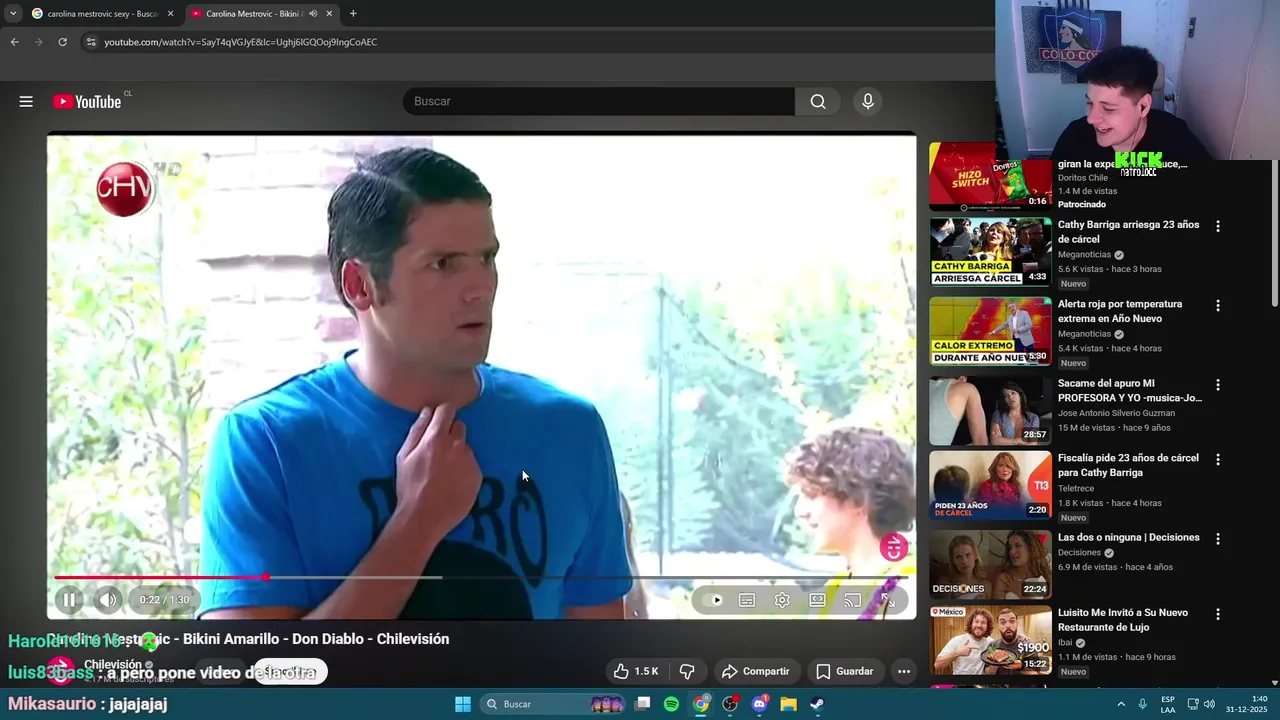This screenshot has width=1280, height=720.
Task: Open Sacame del apuro MI PROFESORA video
Action: tap(1130, 390)
